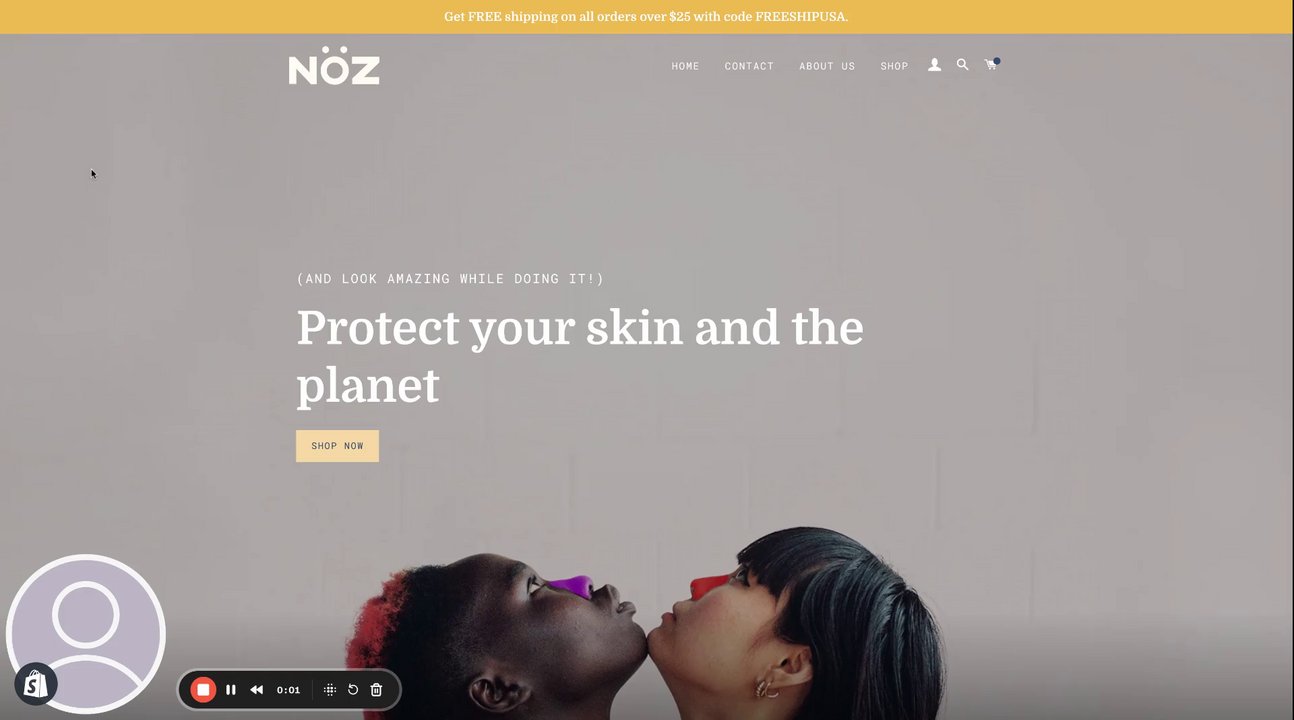
Task: Open the account login icon
Action: coord(934,65)
